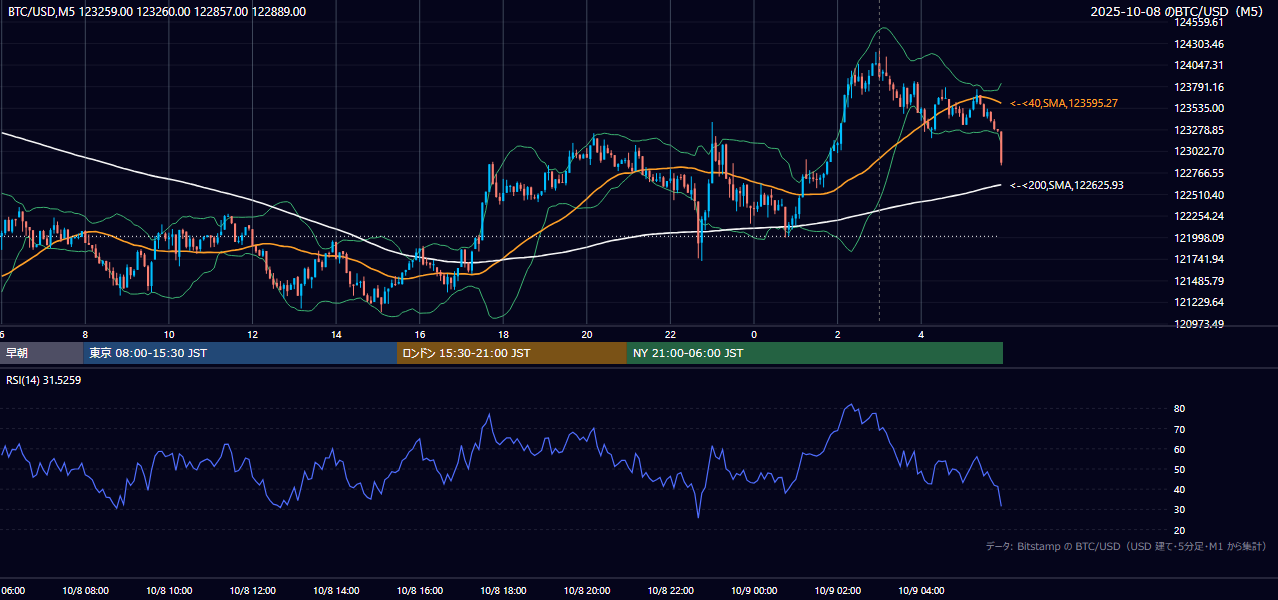This screenshot has height=600, width=1278.
Task: Click RSI scale value 70
Action: click(x=1179, y=429)
